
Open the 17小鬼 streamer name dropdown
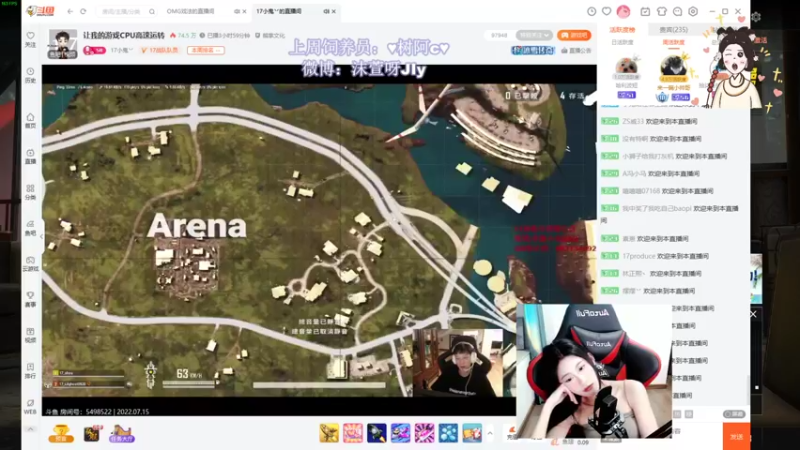click(x=121, y=50)
